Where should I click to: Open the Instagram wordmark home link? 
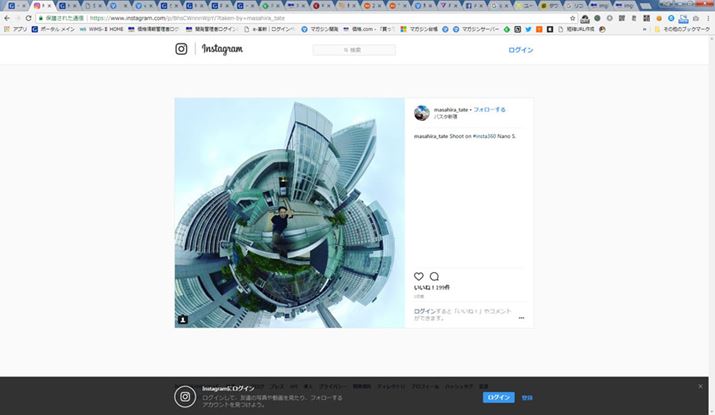pyautogui.click(x=222, y=49)
